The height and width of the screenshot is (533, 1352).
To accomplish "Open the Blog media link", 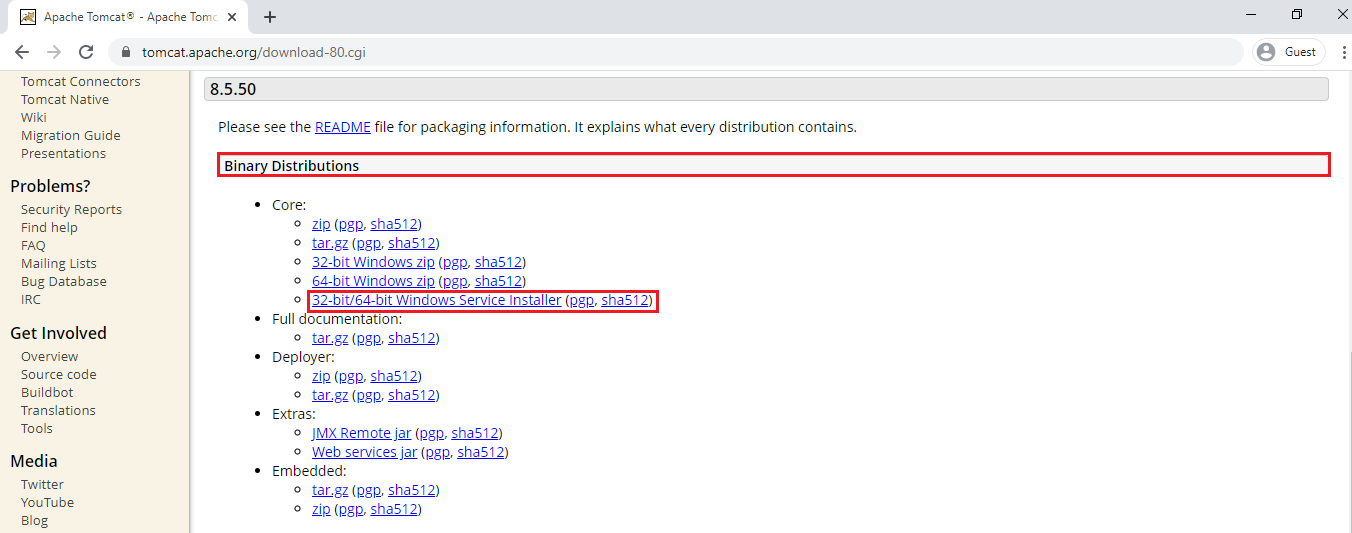I will [34, 521].
